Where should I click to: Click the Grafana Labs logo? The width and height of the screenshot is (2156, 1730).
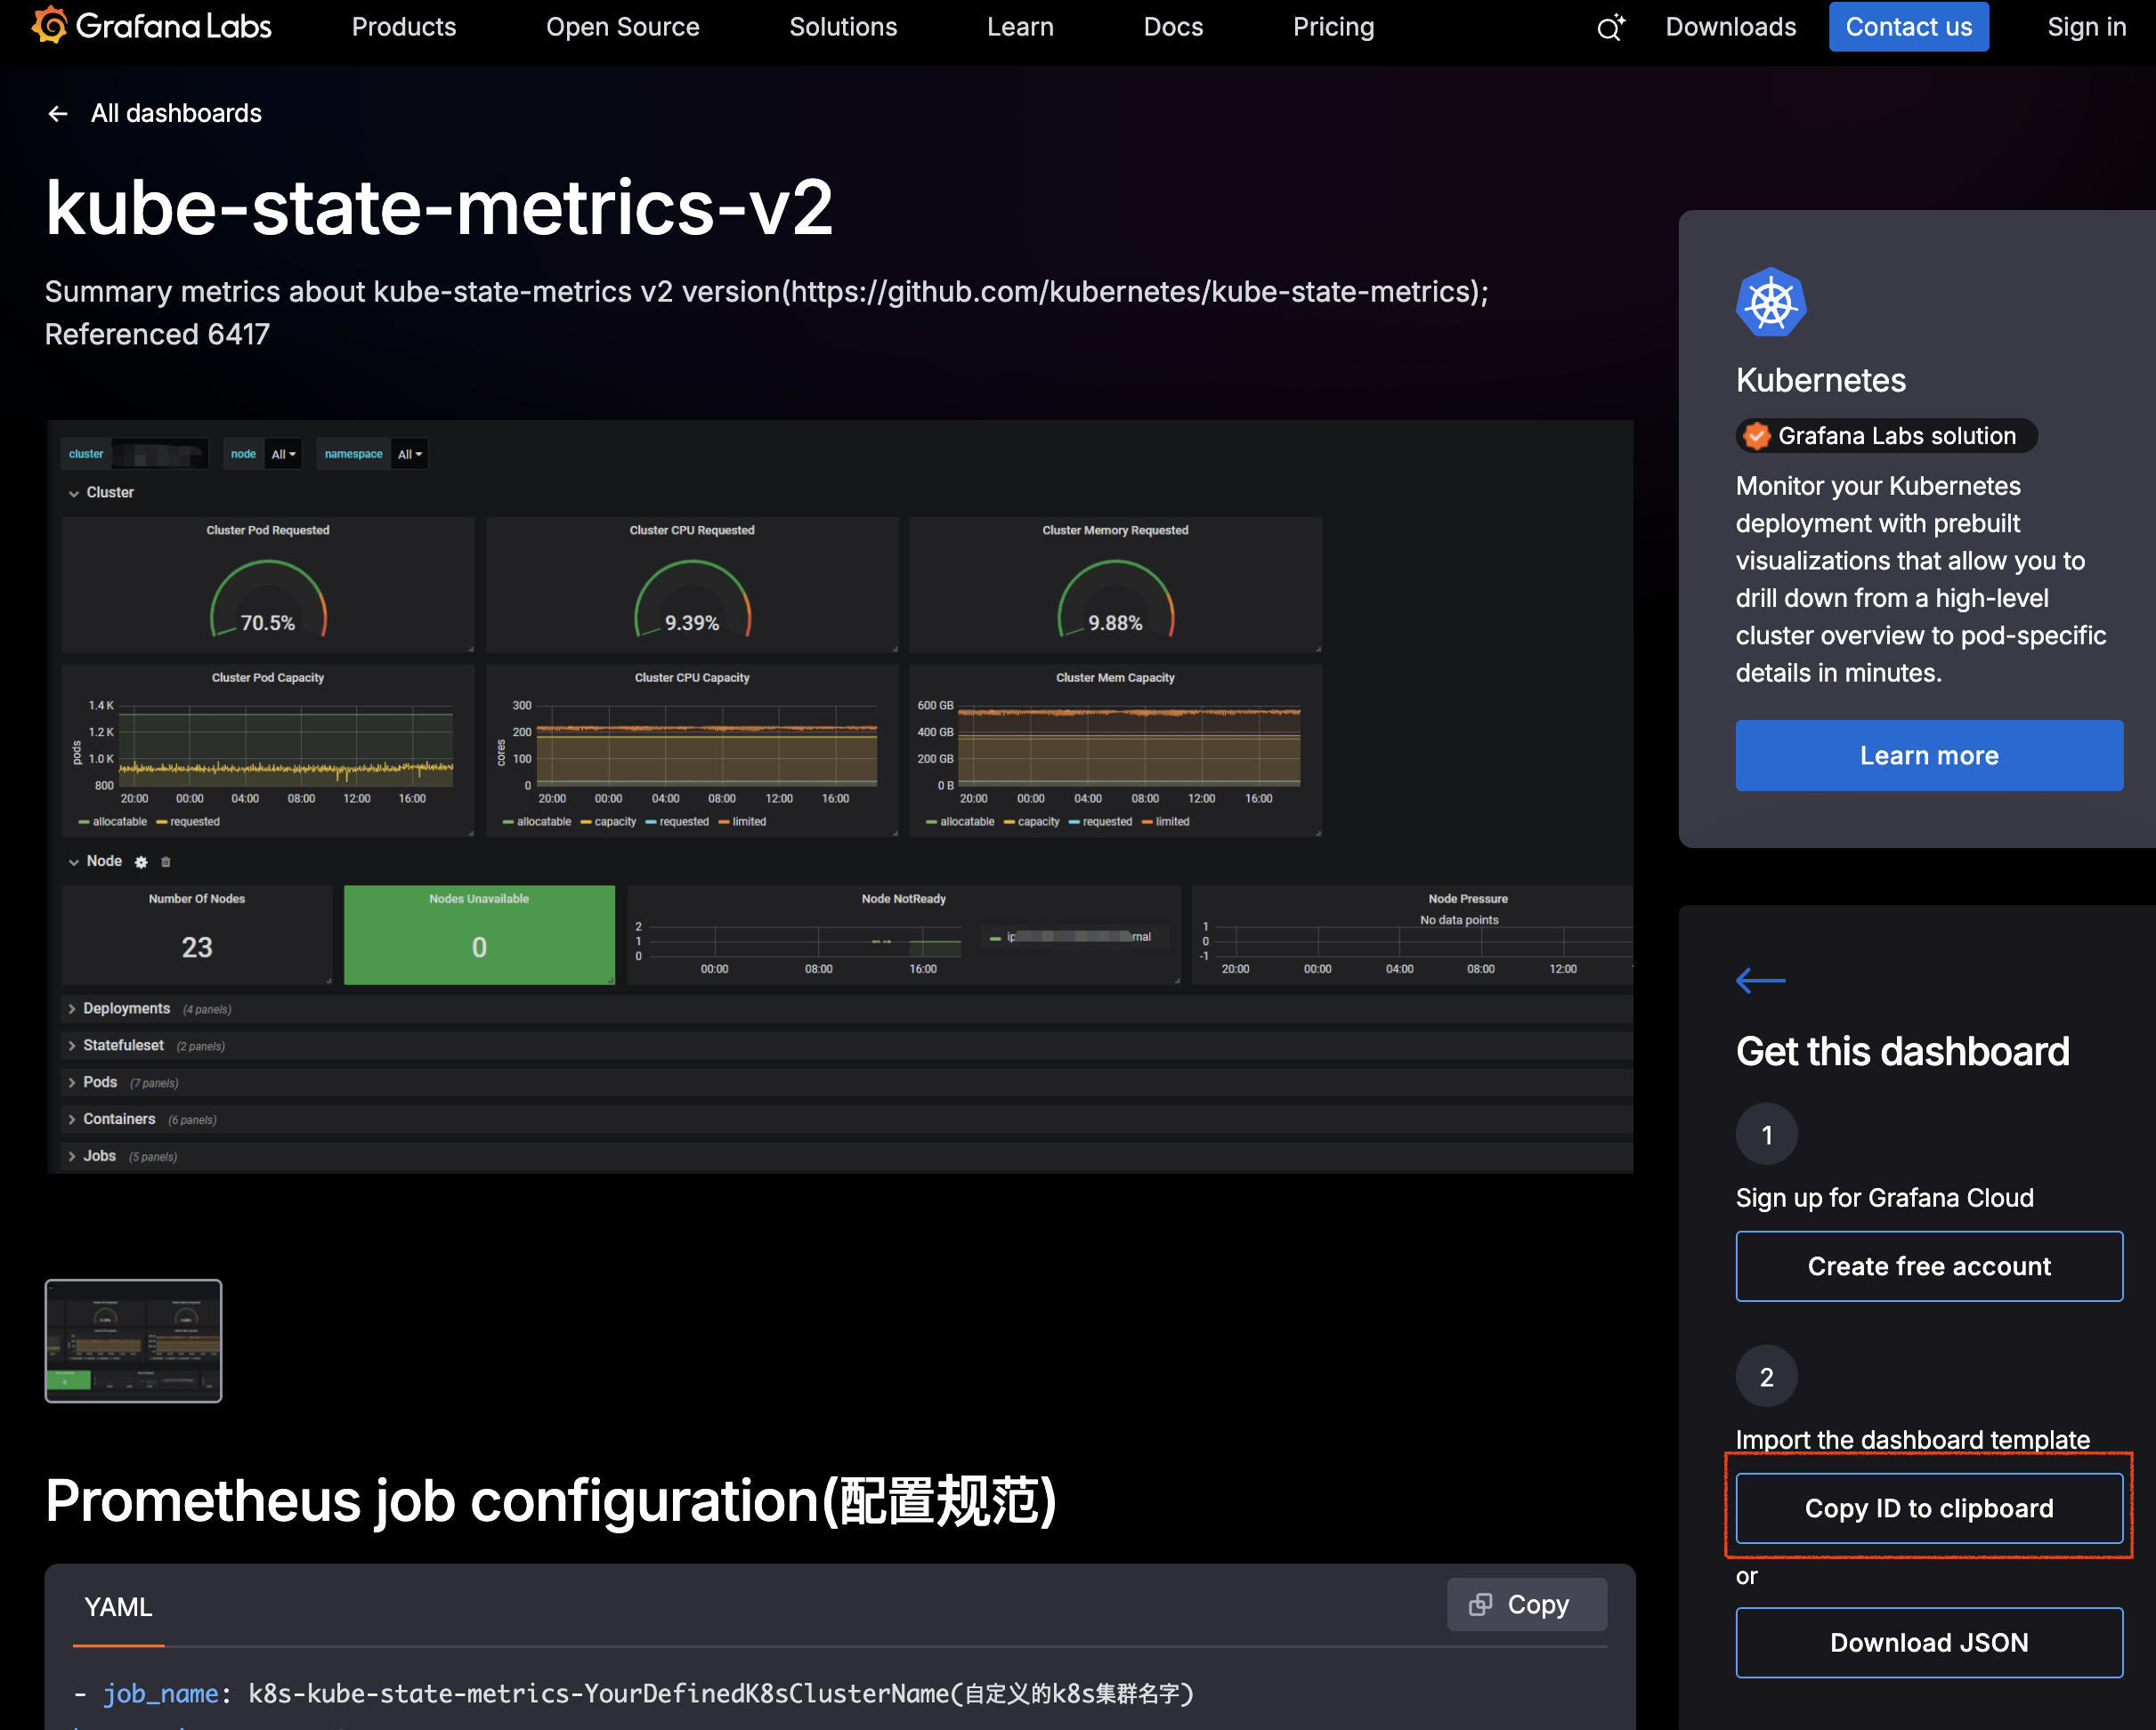click(x=151, y=26)
